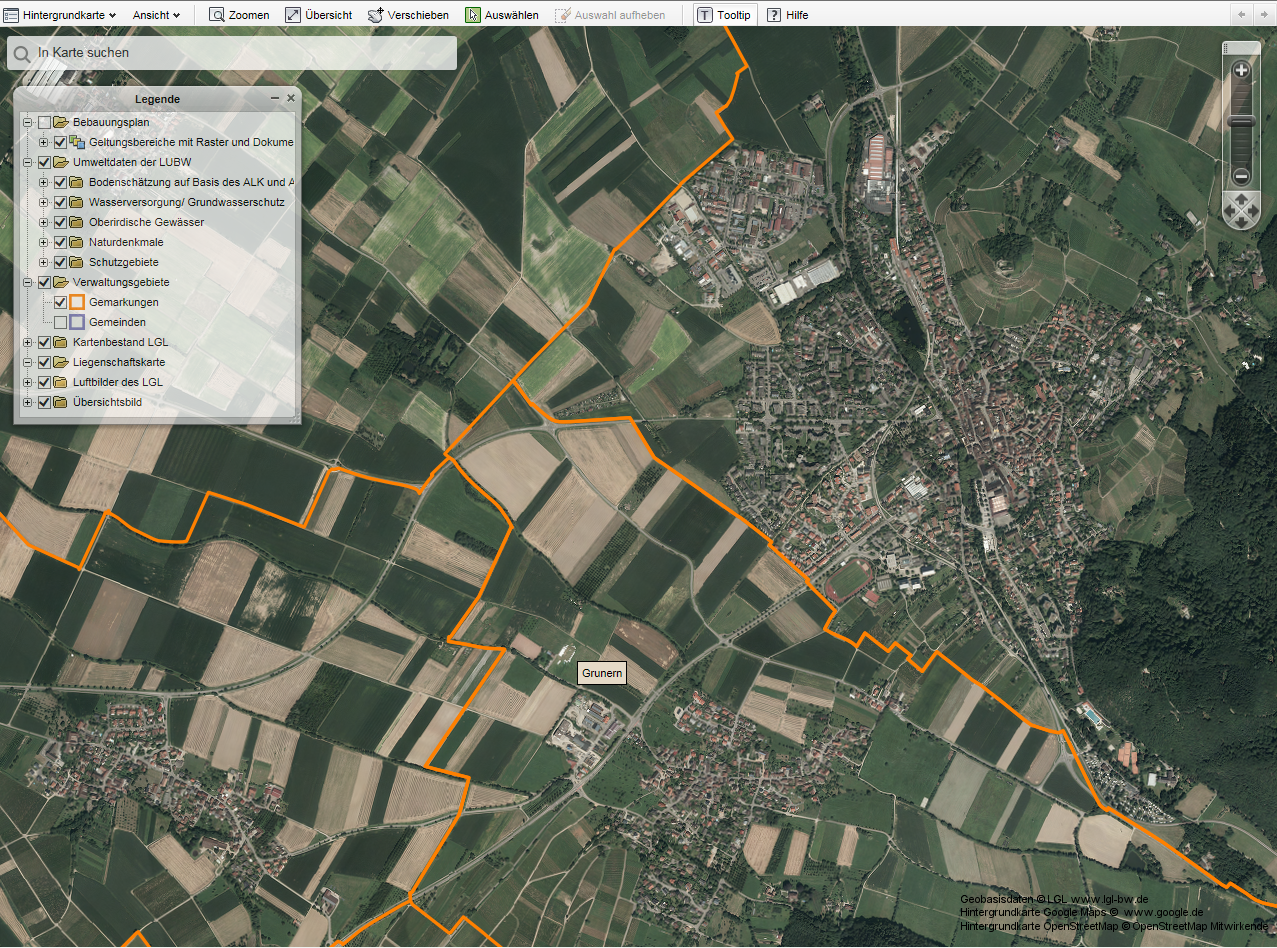Uncheck the Gemarkungen layer

(61, 302)
